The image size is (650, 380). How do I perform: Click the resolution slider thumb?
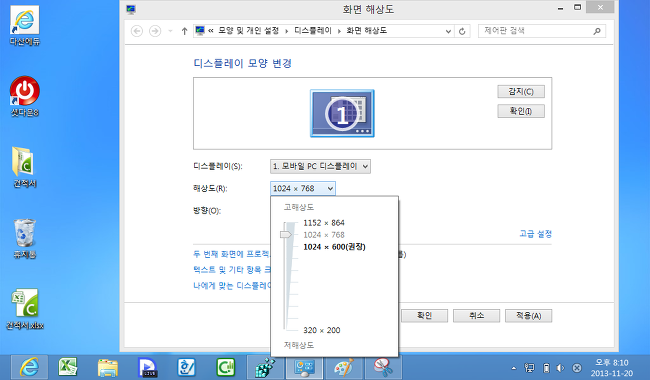(286, 235)
